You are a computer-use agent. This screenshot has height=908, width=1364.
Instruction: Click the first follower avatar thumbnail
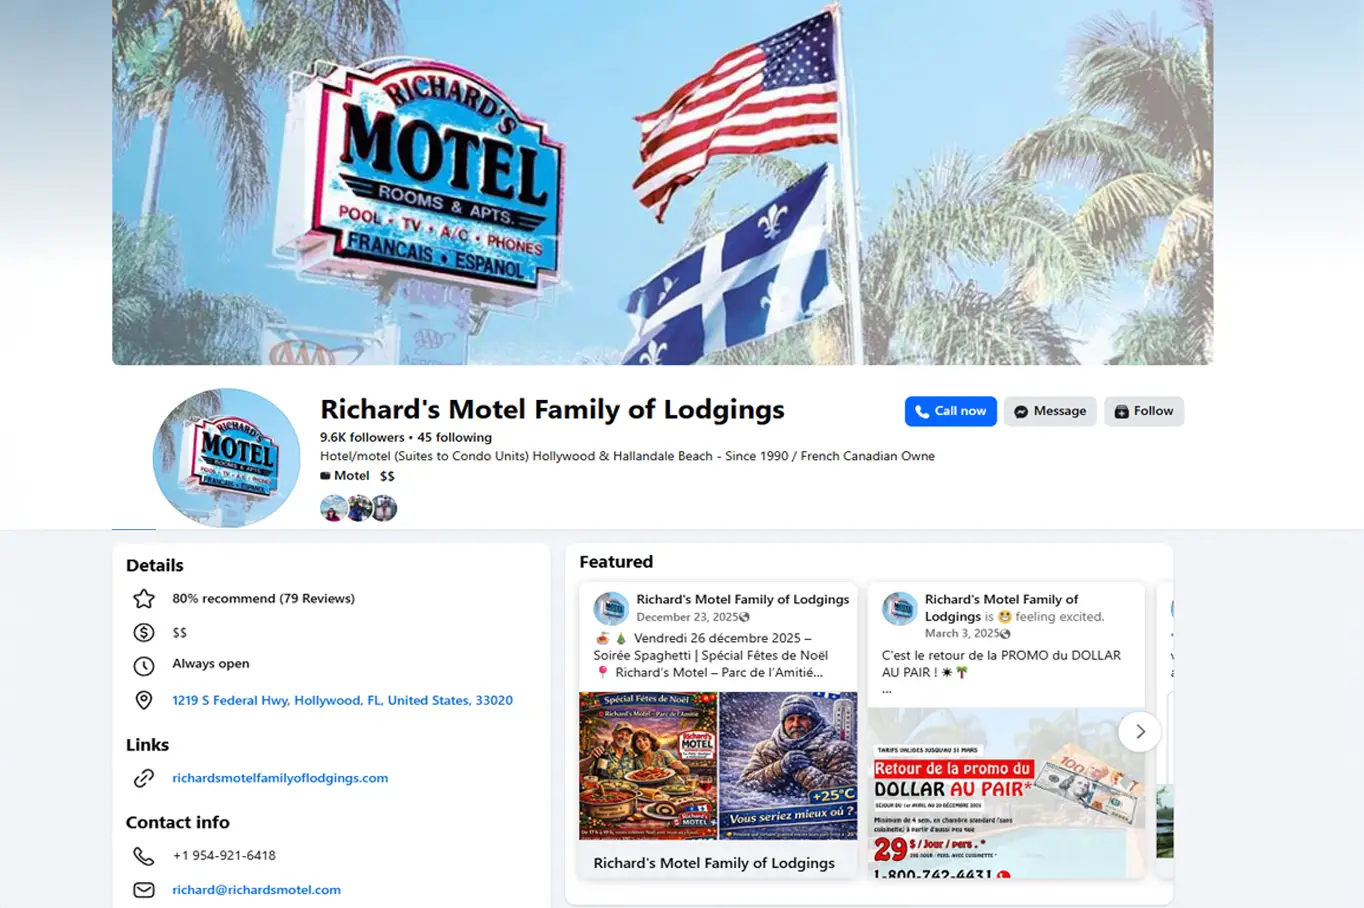(333, 508)
